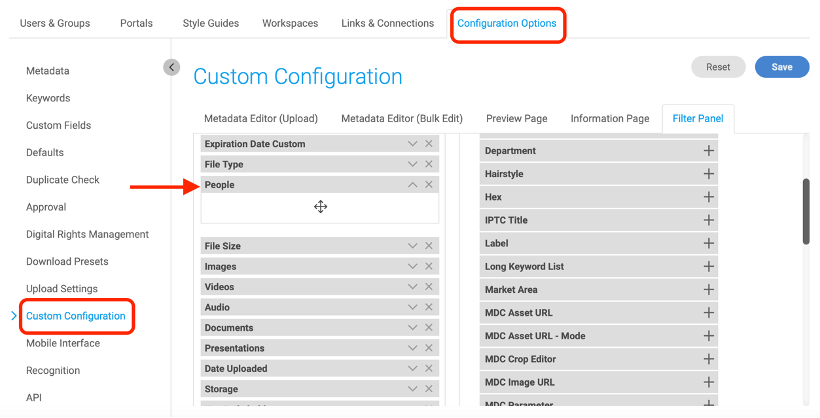The image size is (820, 418).
Task: Click the Reset button
Action: click(718, 67)
